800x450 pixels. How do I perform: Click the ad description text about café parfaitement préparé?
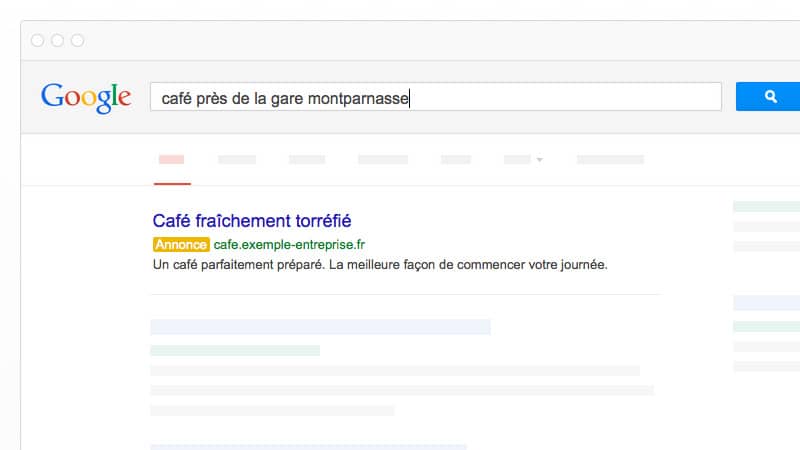[x=380, y=266]
